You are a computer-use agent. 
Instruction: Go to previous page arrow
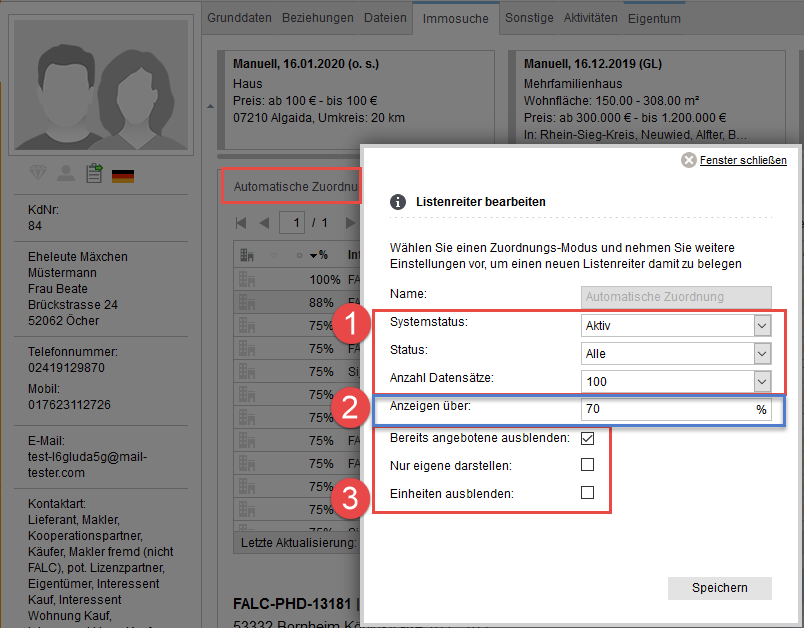264,222
